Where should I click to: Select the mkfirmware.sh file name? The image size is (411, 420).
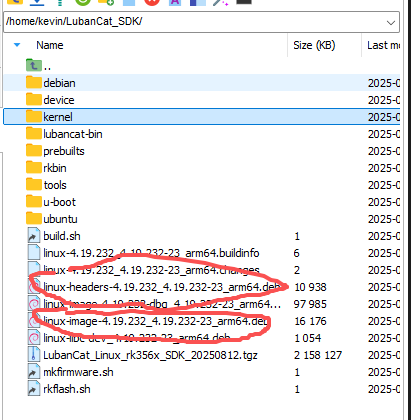click(78, 372)
